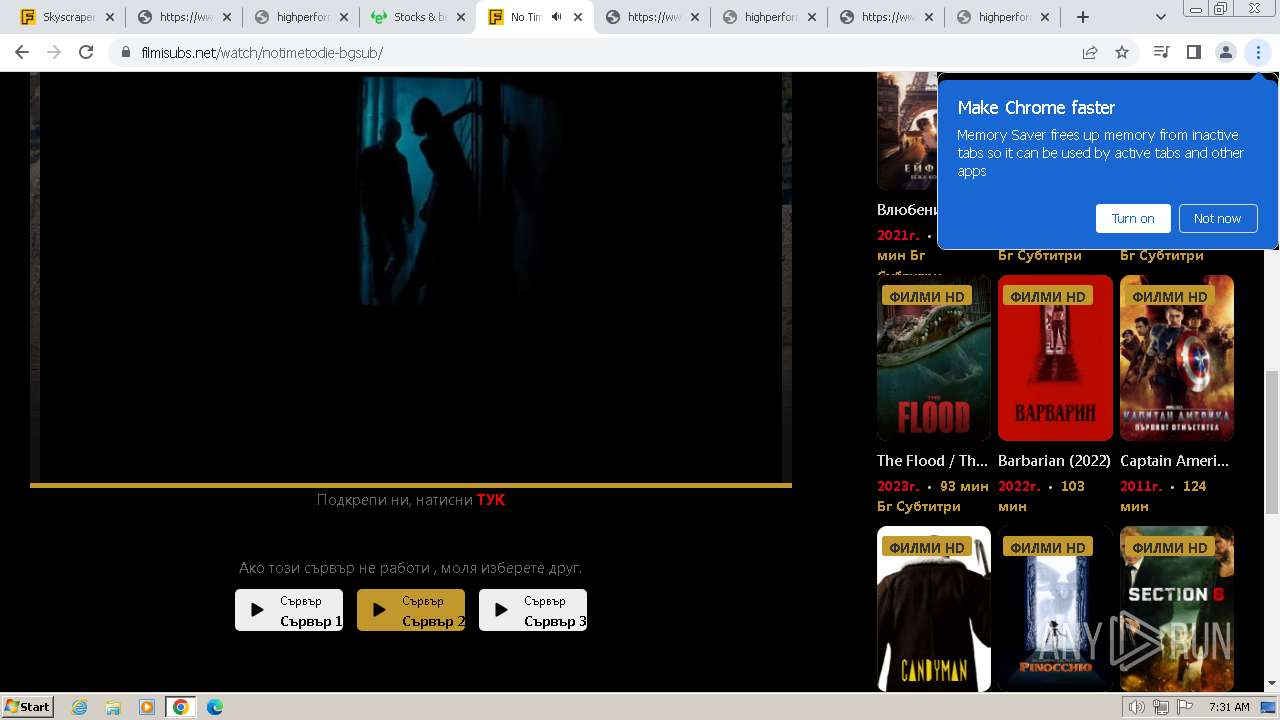
Task: Open Windows Media Player from taskbar
Action: [147, 707]
